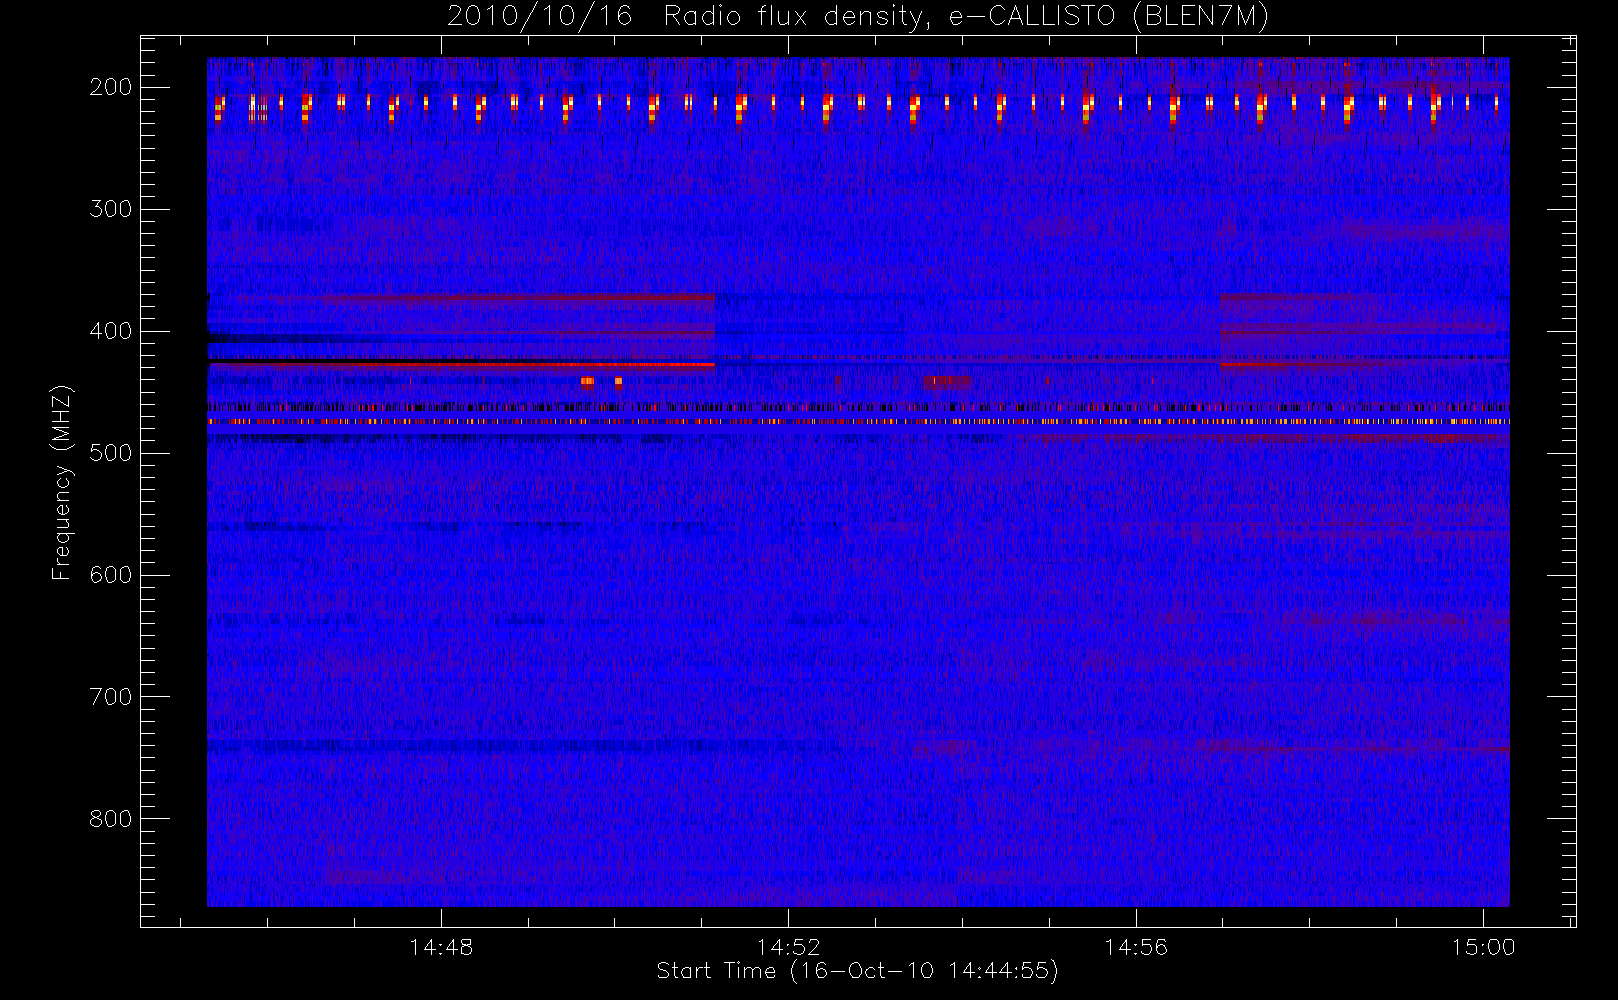
Task: Click the 700 frequency tick label
Action: click(x=111, y=697)
